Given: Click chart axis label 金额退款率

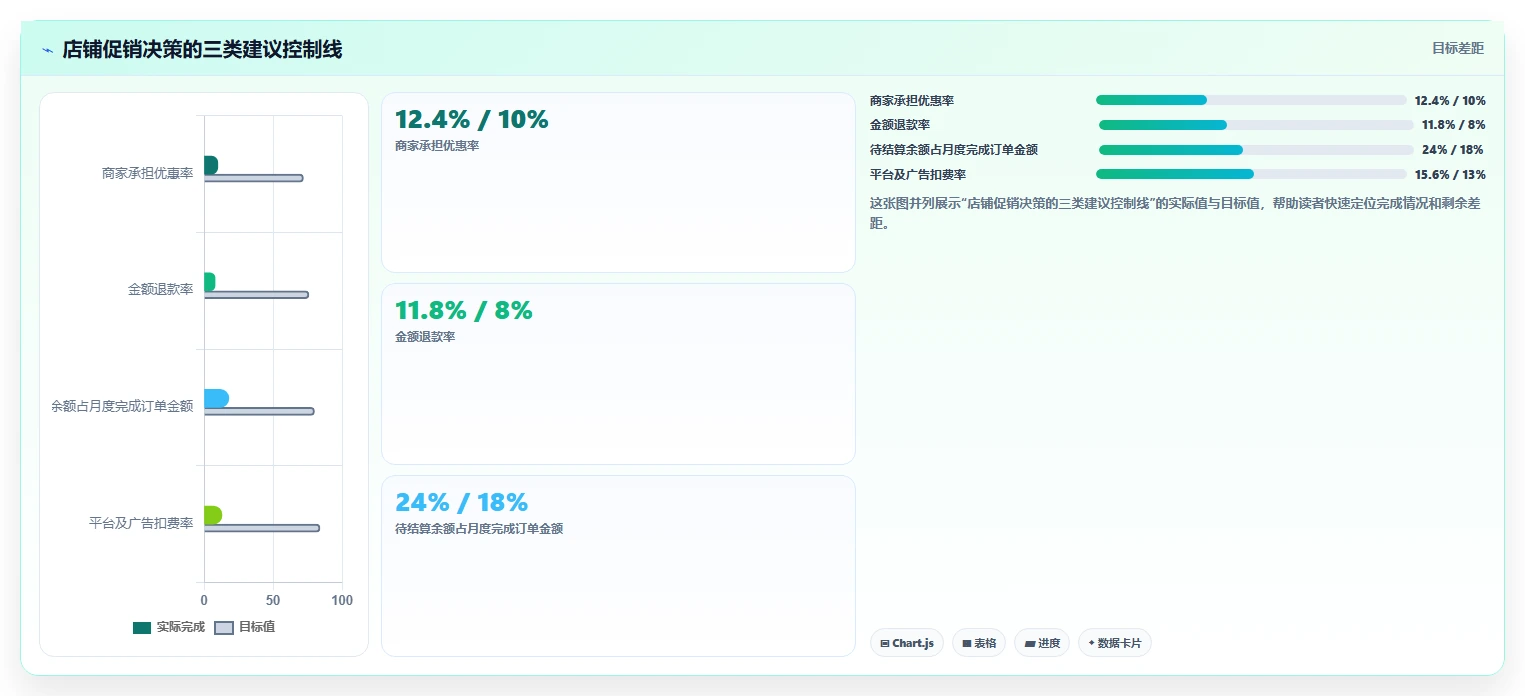Looking at the screenshot, I should tap(160, 290).
